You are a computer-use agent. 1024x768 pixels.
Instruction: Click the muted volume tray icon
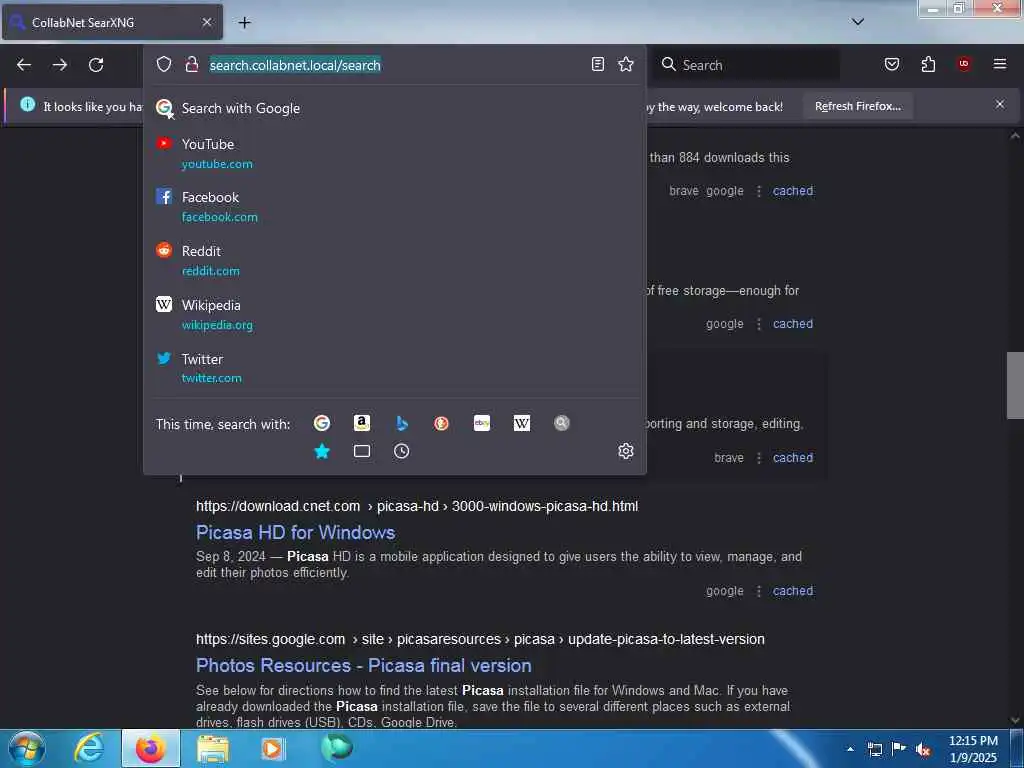[923, 750]
